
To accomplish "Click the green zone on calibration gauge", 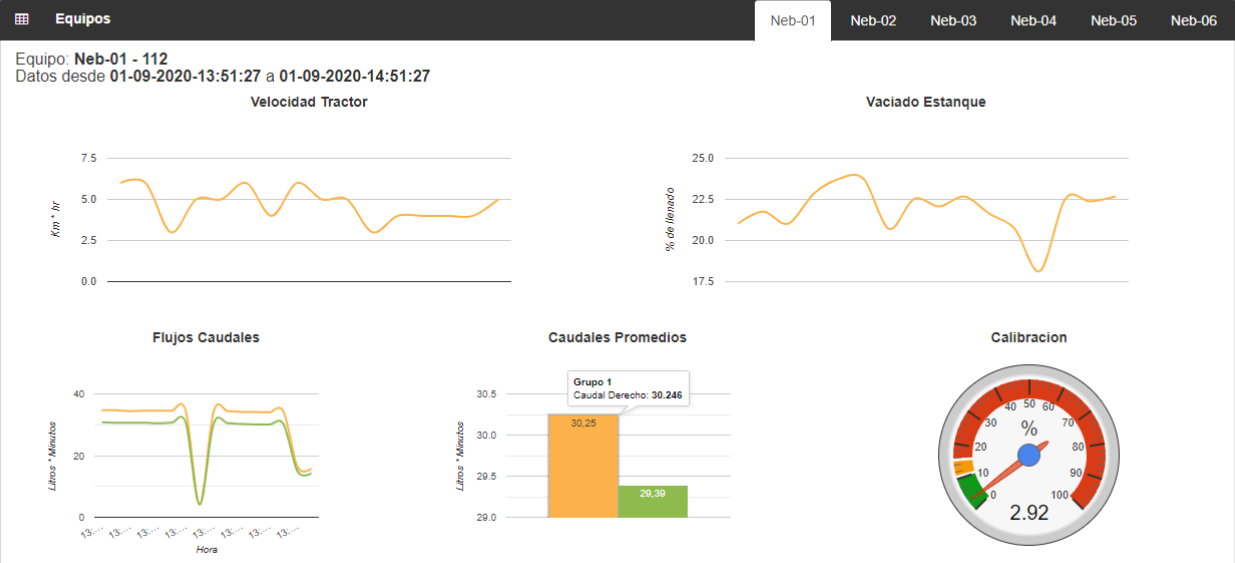I will point(969,490).
